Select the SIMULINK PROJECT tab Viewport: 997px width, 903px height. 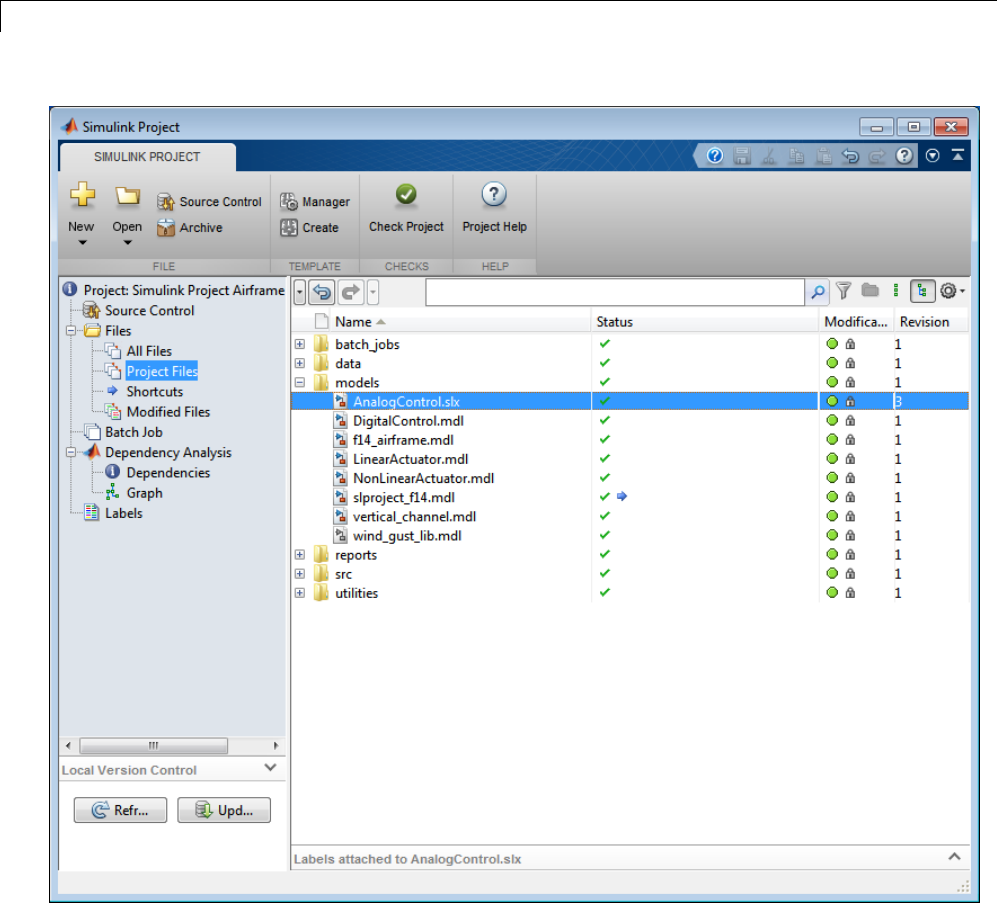[147, 157]
